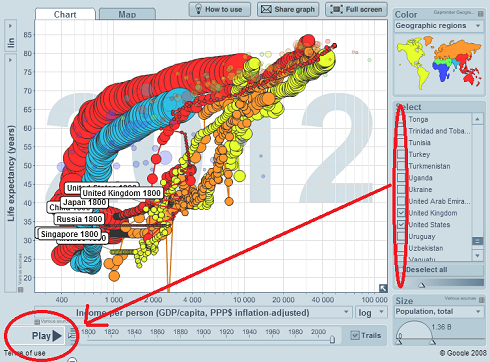Image resolution: width=490 pixels, height=362 pixels.
Task: Click the Play triangle button
Action: point(57,336)
